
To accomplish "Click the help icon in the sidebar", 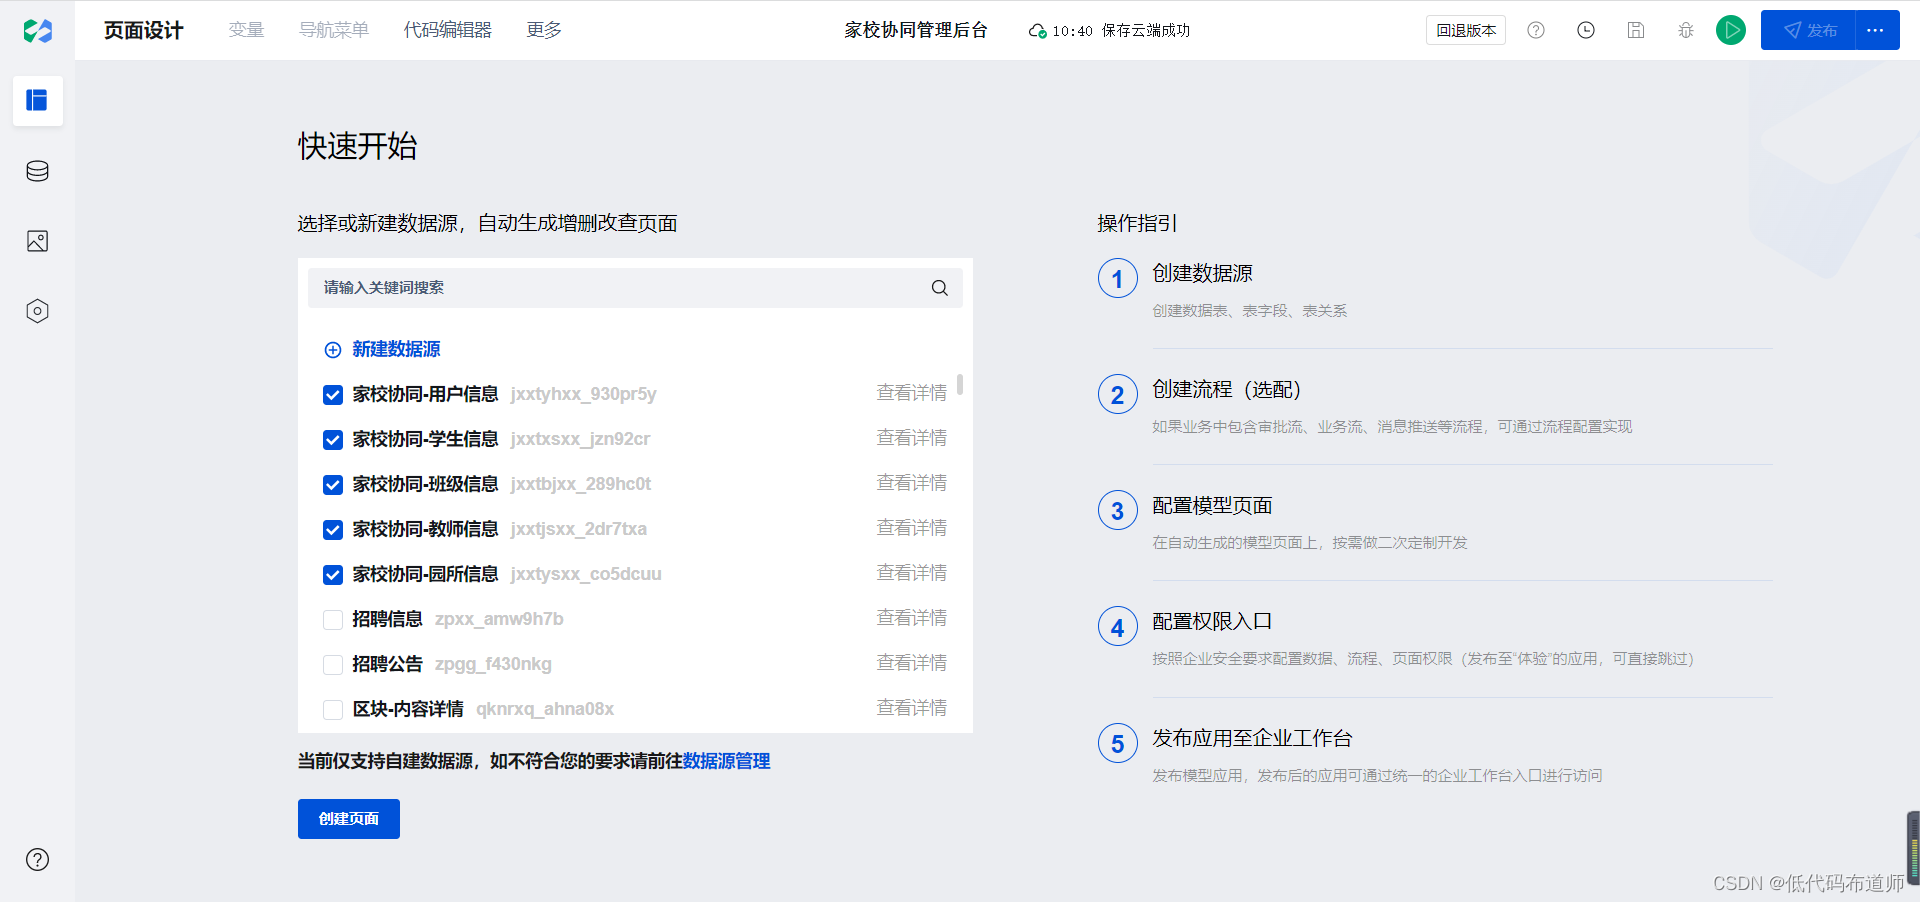I will (x=37, y=859).
